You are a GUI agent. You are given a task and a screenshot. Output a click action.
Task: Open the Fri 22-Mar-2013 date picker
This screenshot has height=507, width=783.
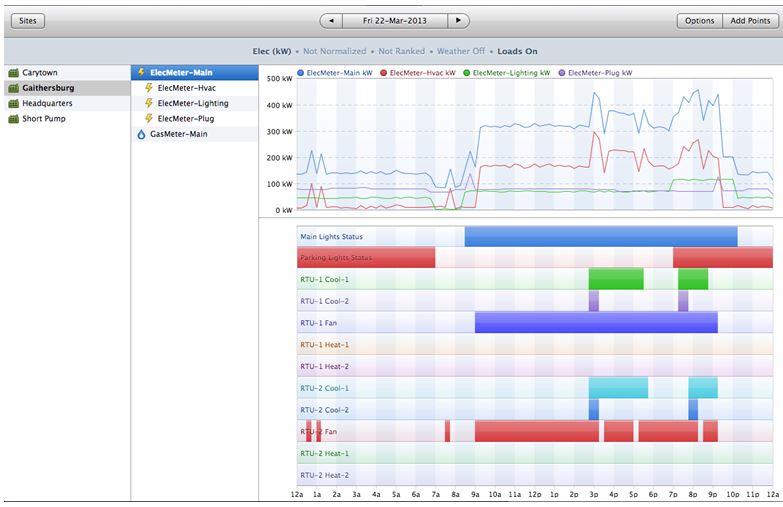[394, 21]
